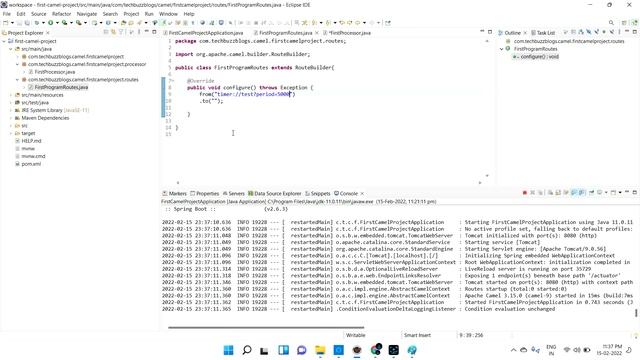Open Windows Start menu on taskbar
This screenshot has width=640, height=360.
pos(229,350)
